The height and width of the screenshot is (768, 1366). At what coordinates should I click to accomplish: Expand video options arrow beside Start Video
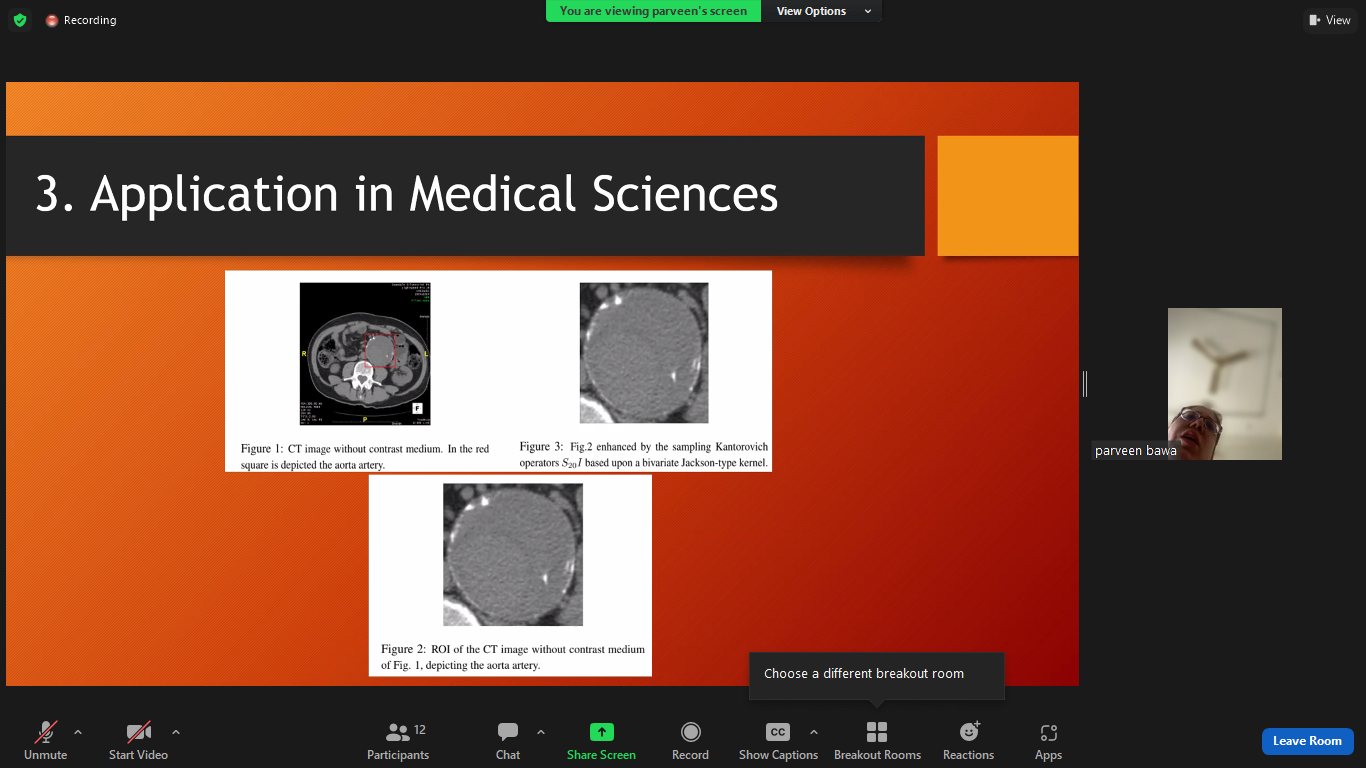pos(176,732)
